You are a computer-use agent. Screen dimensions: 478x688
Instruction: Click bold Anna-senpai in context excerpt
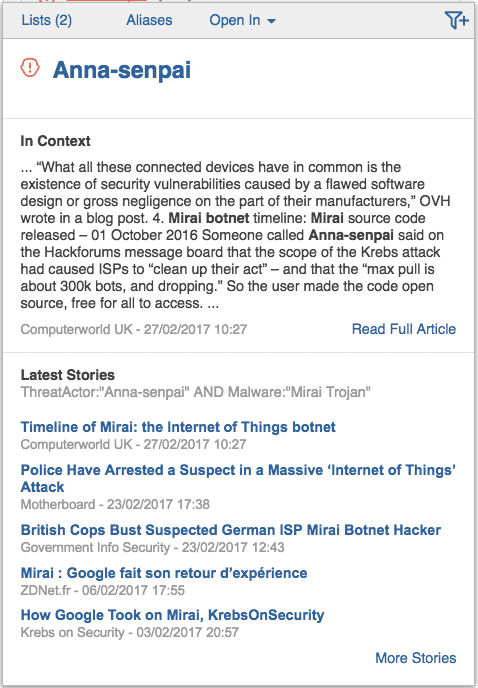tap(351, 235)
